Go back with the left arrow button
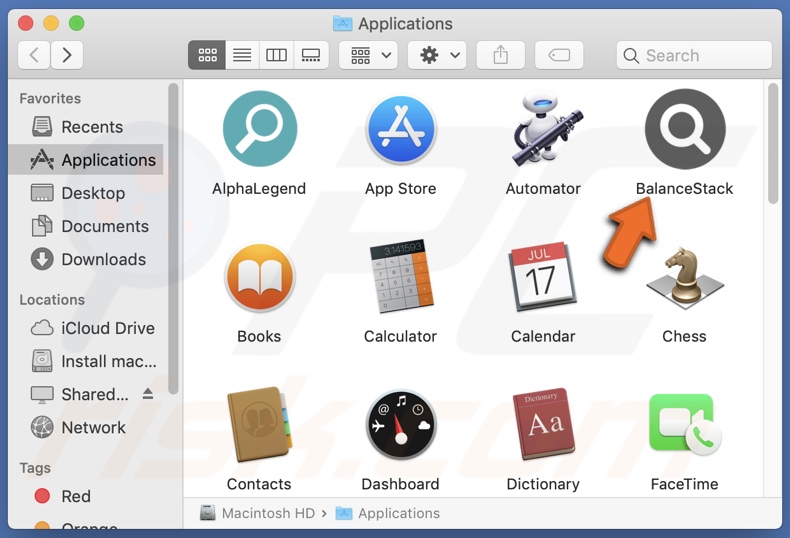 point(34,55)
